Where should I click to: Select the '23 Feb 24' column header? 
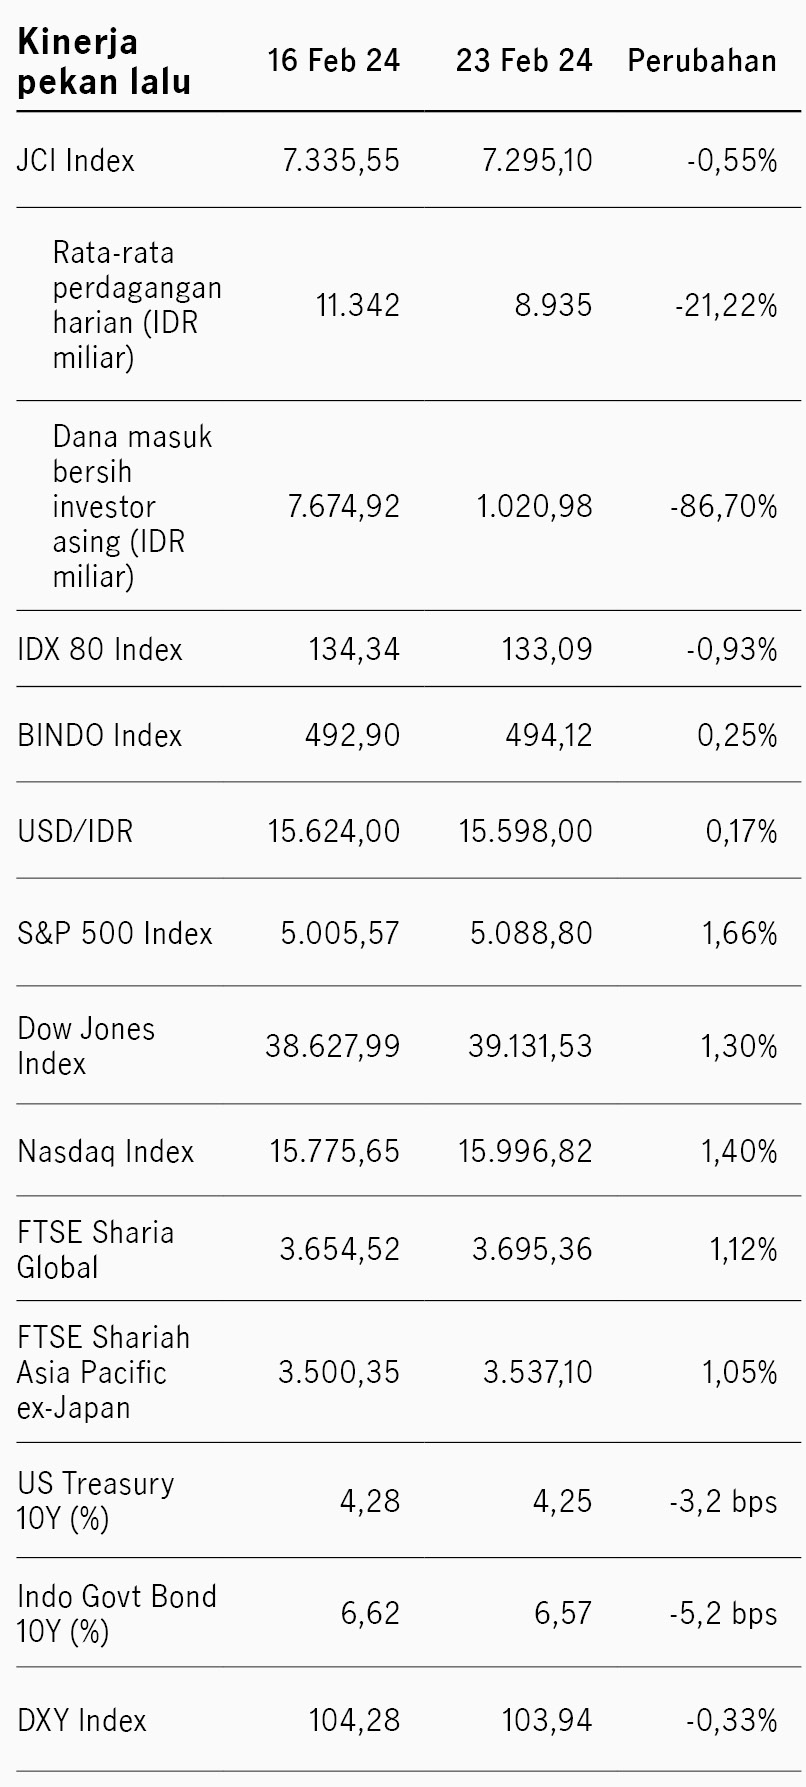(524, 61)
